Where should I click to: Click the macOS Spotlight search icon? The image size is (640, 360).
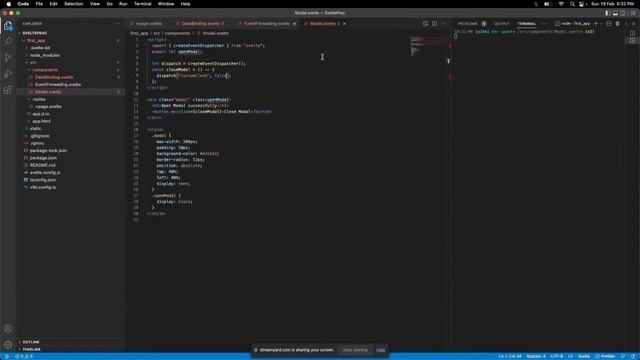point(572,4)
